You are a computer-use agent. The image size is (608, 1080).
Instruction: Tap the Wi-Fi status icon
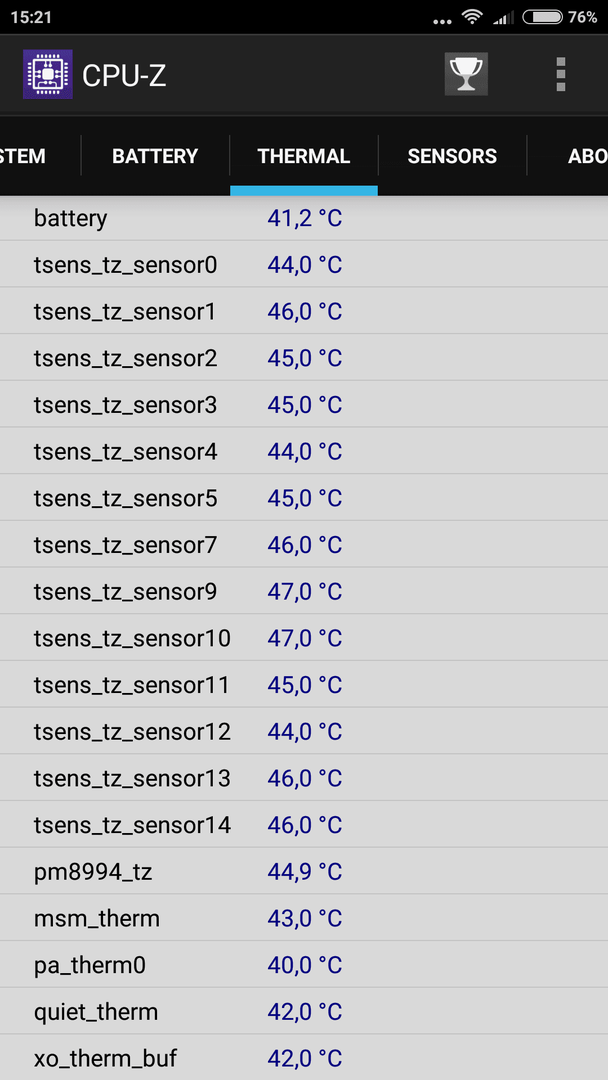pyautogui.click(x=472, y=17)
